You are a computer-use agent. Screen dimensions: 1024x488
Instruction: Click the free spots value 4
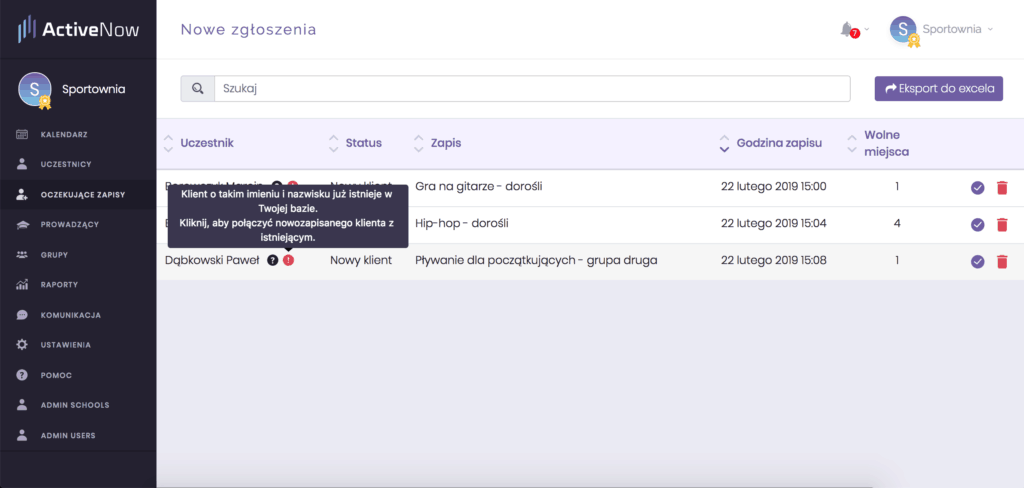897,223
